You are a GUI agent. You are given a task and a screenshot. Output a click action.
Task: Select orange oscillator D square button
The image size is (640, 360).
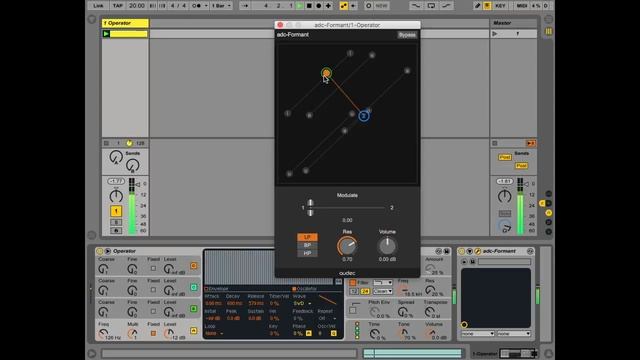tap(193, 266)
